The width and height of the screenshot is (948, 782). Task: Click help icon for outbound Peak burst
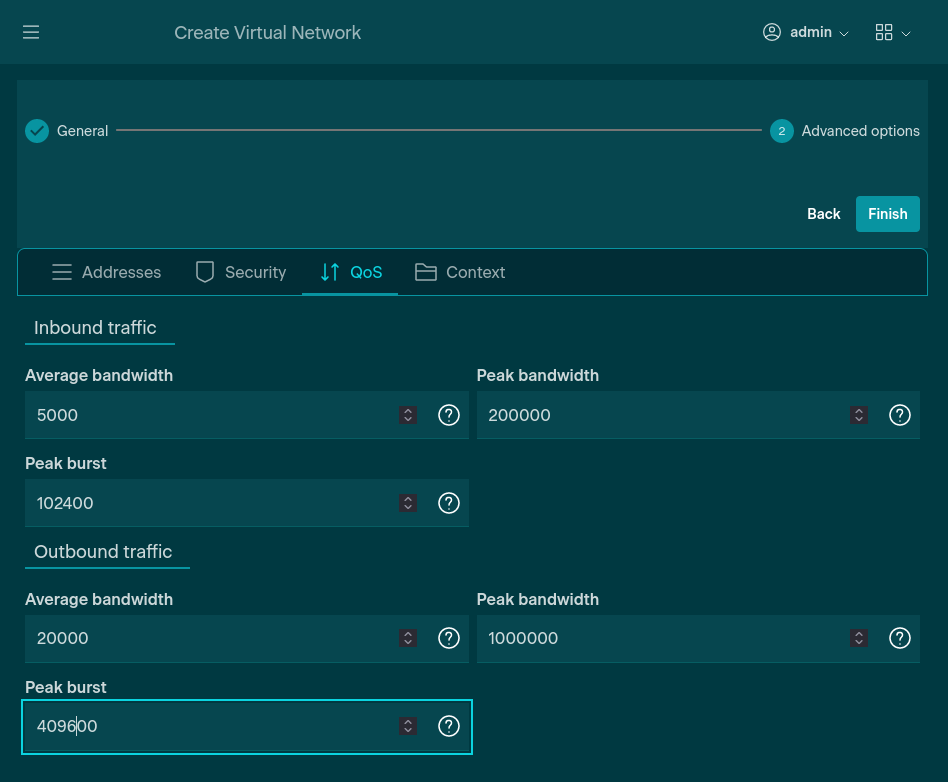point(449,726)
